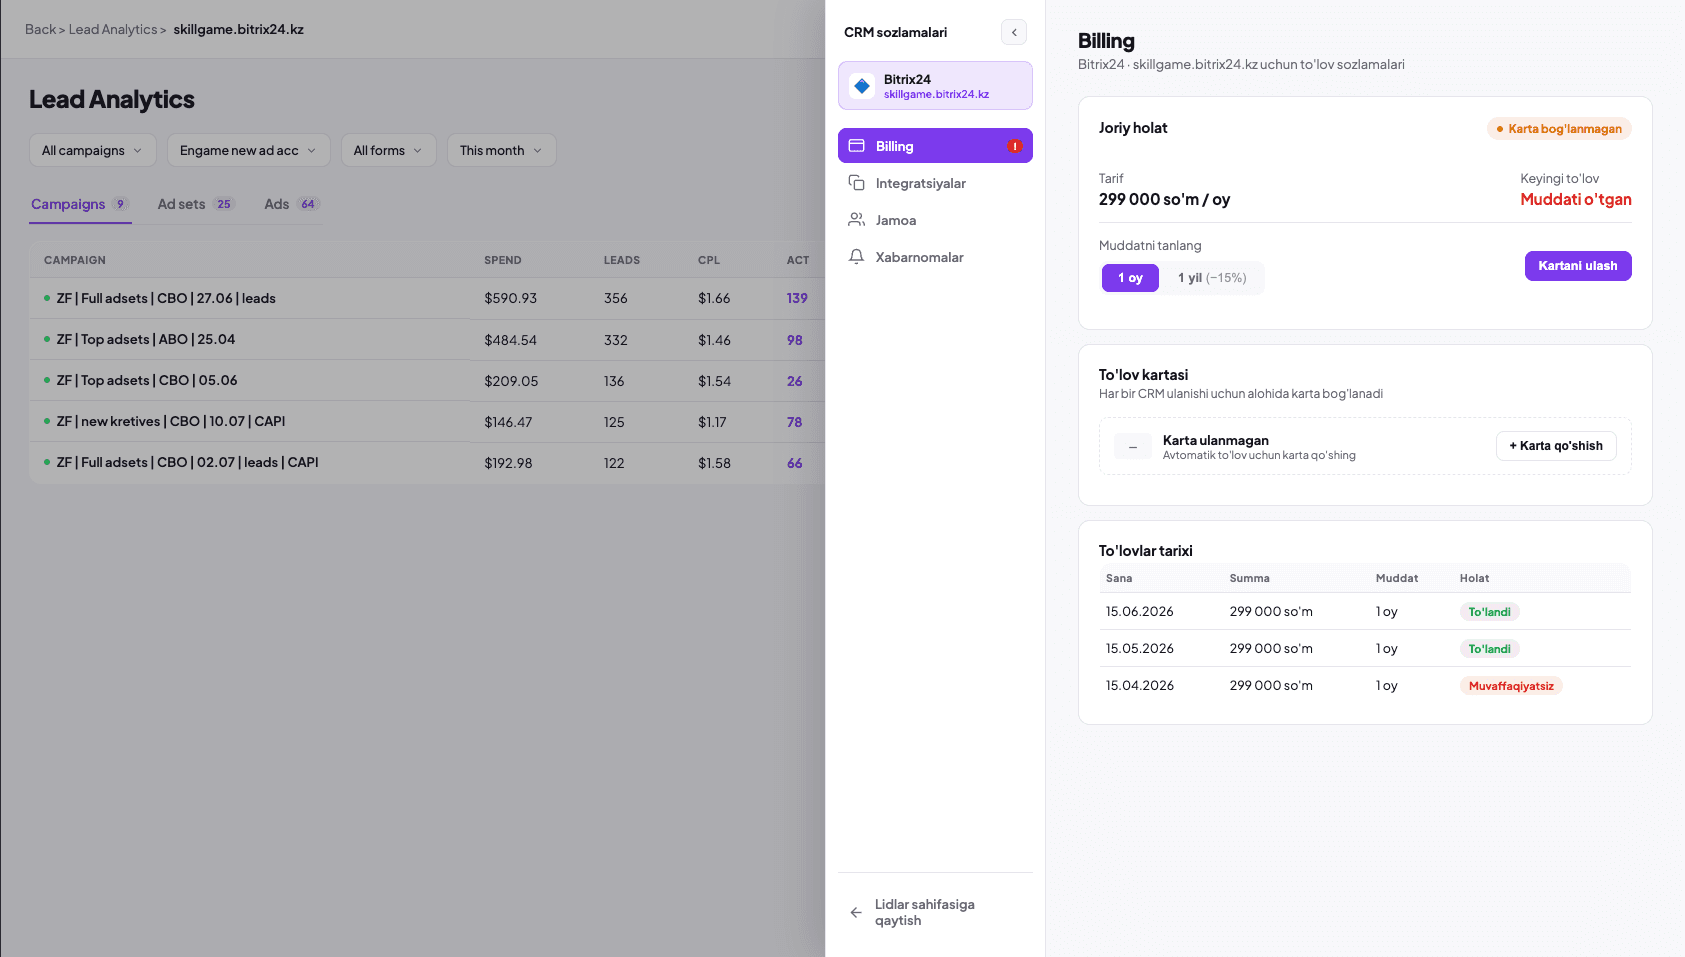Click the Jamoa team users icon
The image size is (1685, 957).
pyautogui.click(x=856, y=220)
